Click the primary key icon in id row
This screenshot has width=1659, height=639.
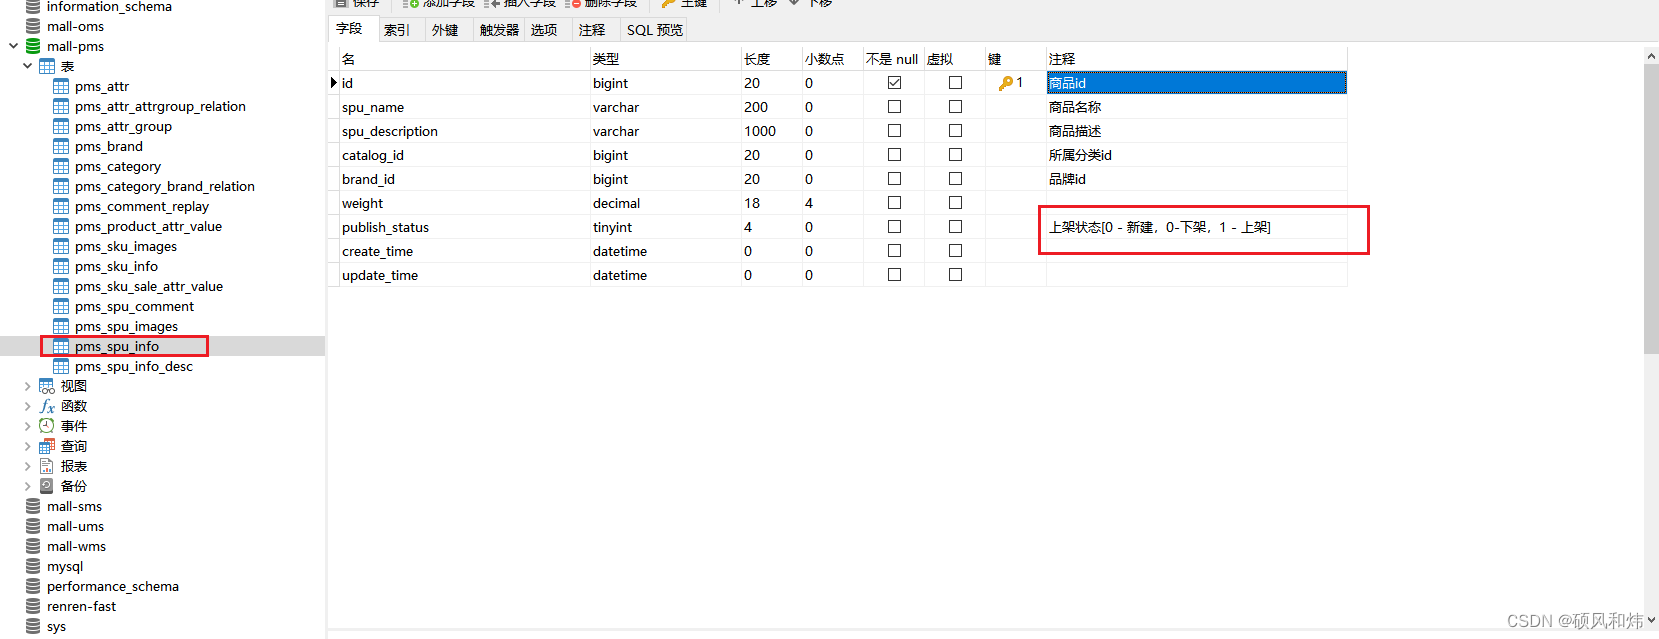pos(1005,83)
